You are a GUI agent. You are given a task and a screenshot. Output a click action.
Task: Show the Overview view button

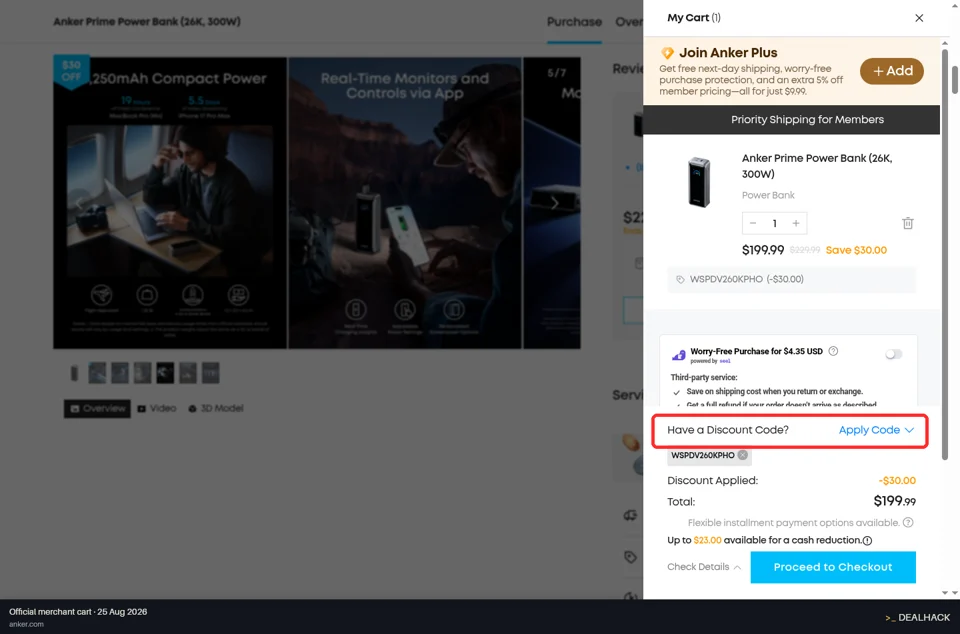tap(97, 409)
